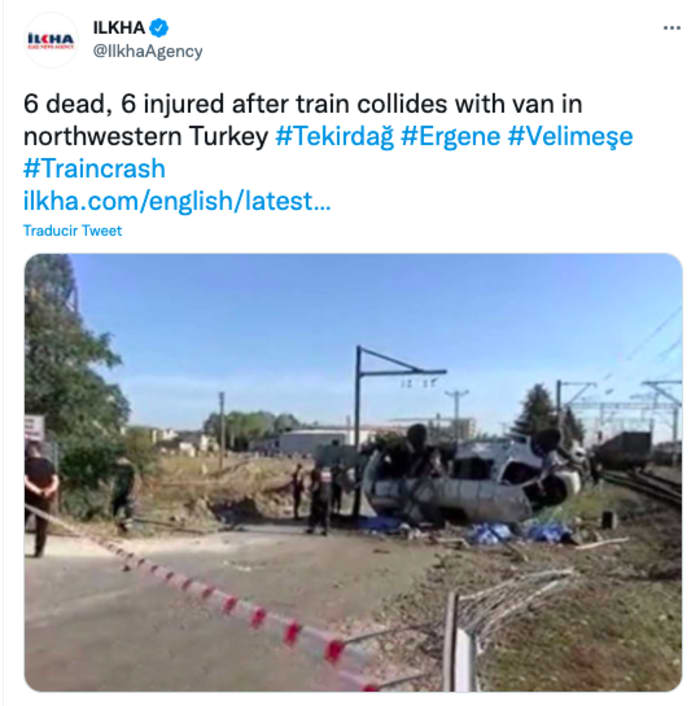700x706 pixels.
Task: Open the ILKHA display name profile
Action: pyautogui.click(x=119, y=28)
